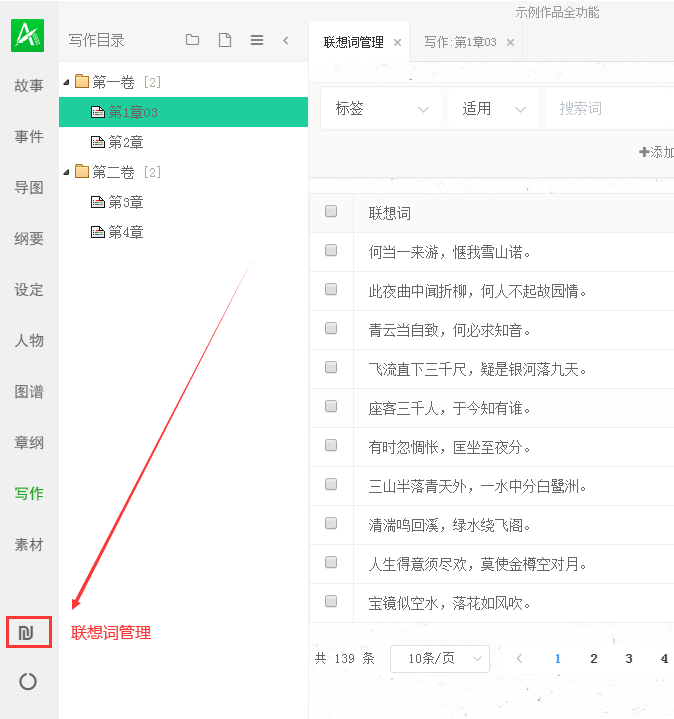Open 图谱 in the left sidebar
This screenshot has width=674, height=719.
(29, 391)
